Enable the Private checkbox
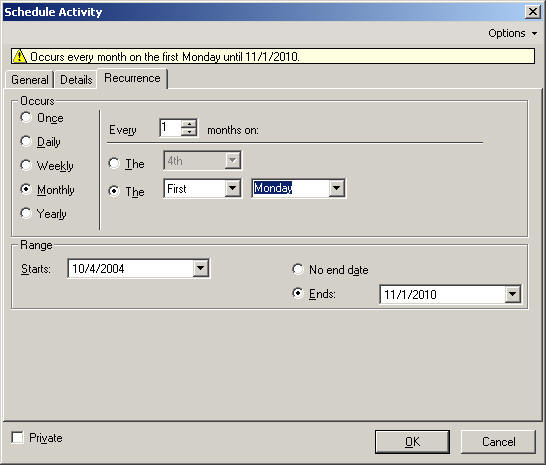Image resolution: width=546 pixels, height=465 pixels. tap(17, 437)
